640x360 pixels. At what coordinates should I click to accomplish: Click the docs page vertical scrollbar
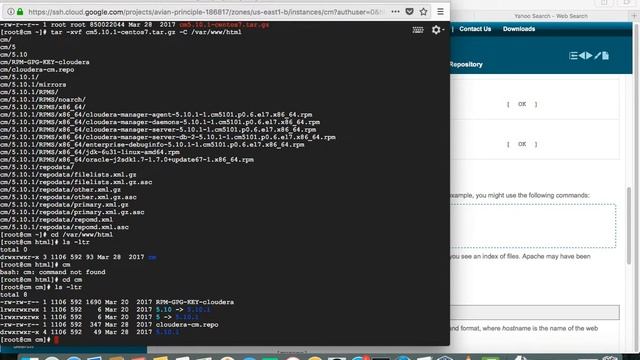tap(629, 225)
